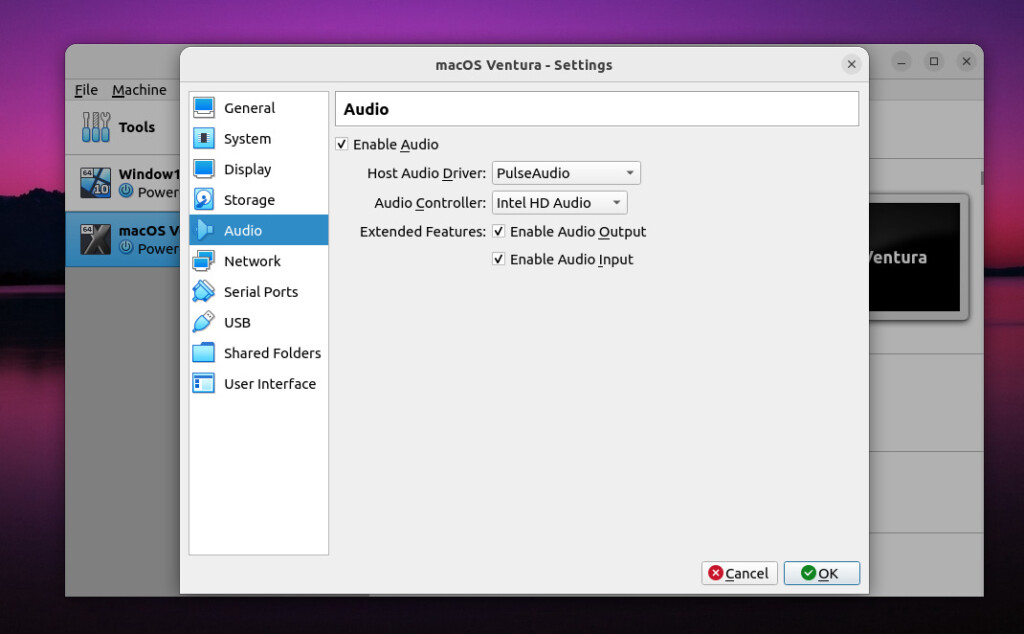This screenshot has height=634, width=1024.
Task: Close the macOS Ventura Settings dialog
Action: [851, 64]
